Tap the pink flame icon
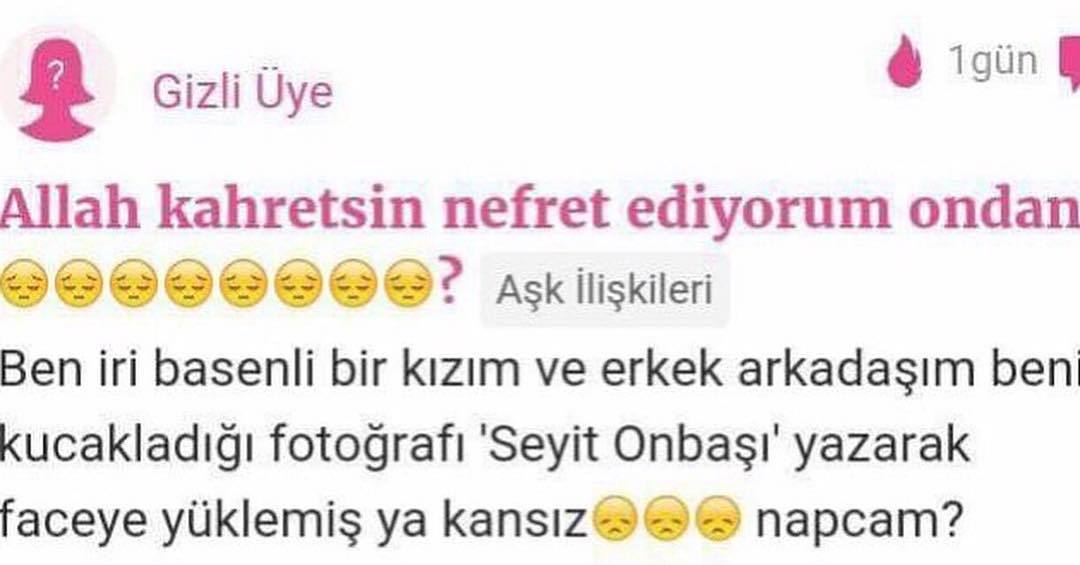This screenshot has width=1080, height=565. pyautogui.click(x=904, y=62)
